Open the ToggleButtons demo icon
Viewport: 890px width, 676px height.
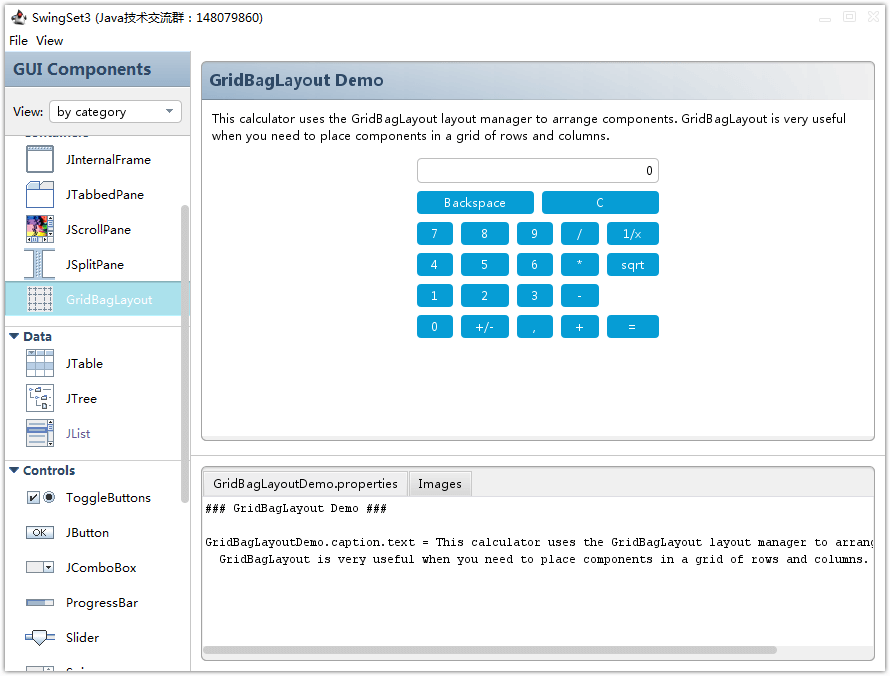(41, 498)
